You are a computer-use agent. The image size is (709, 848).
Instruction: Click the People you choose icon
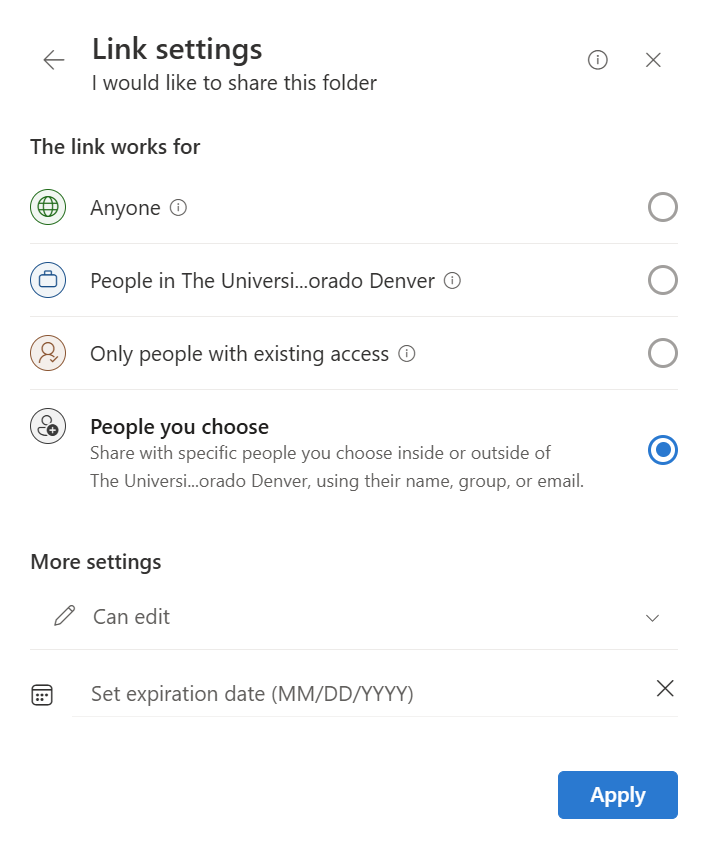[x=48, y=427]
